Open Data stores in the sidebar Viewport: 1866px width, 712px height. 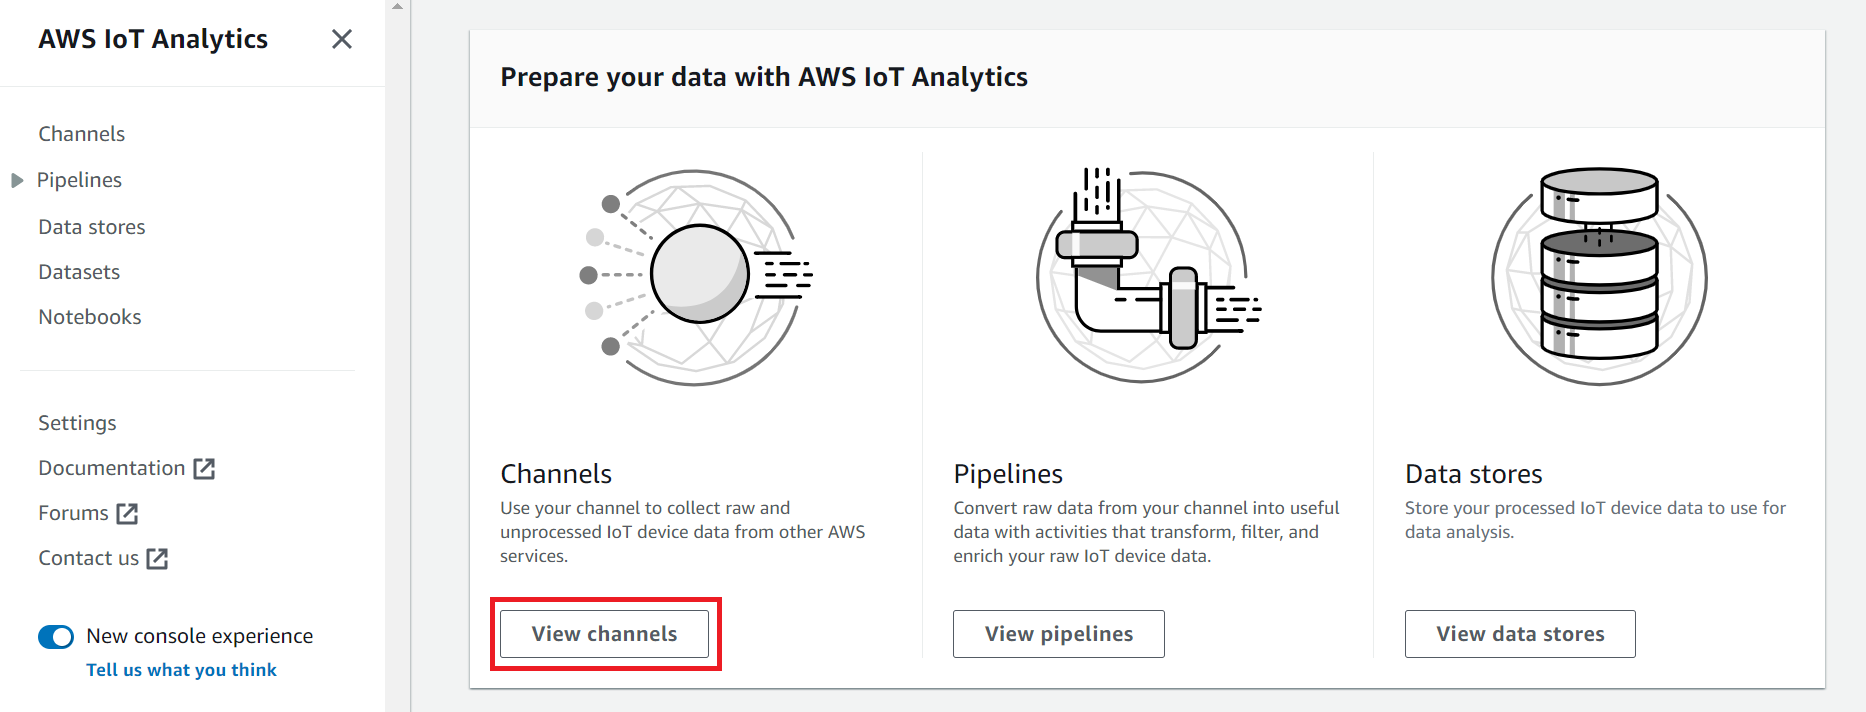[91, 227]
